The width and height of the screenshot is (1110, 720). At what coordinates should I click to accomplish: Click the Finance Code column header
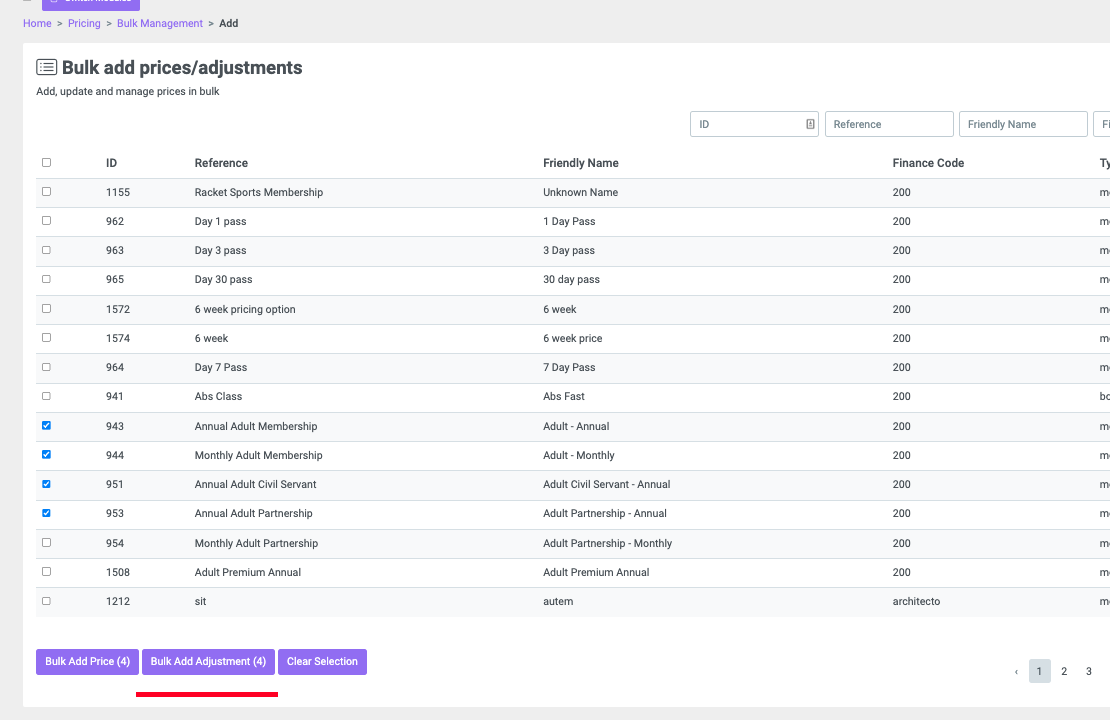pos(928,163)
